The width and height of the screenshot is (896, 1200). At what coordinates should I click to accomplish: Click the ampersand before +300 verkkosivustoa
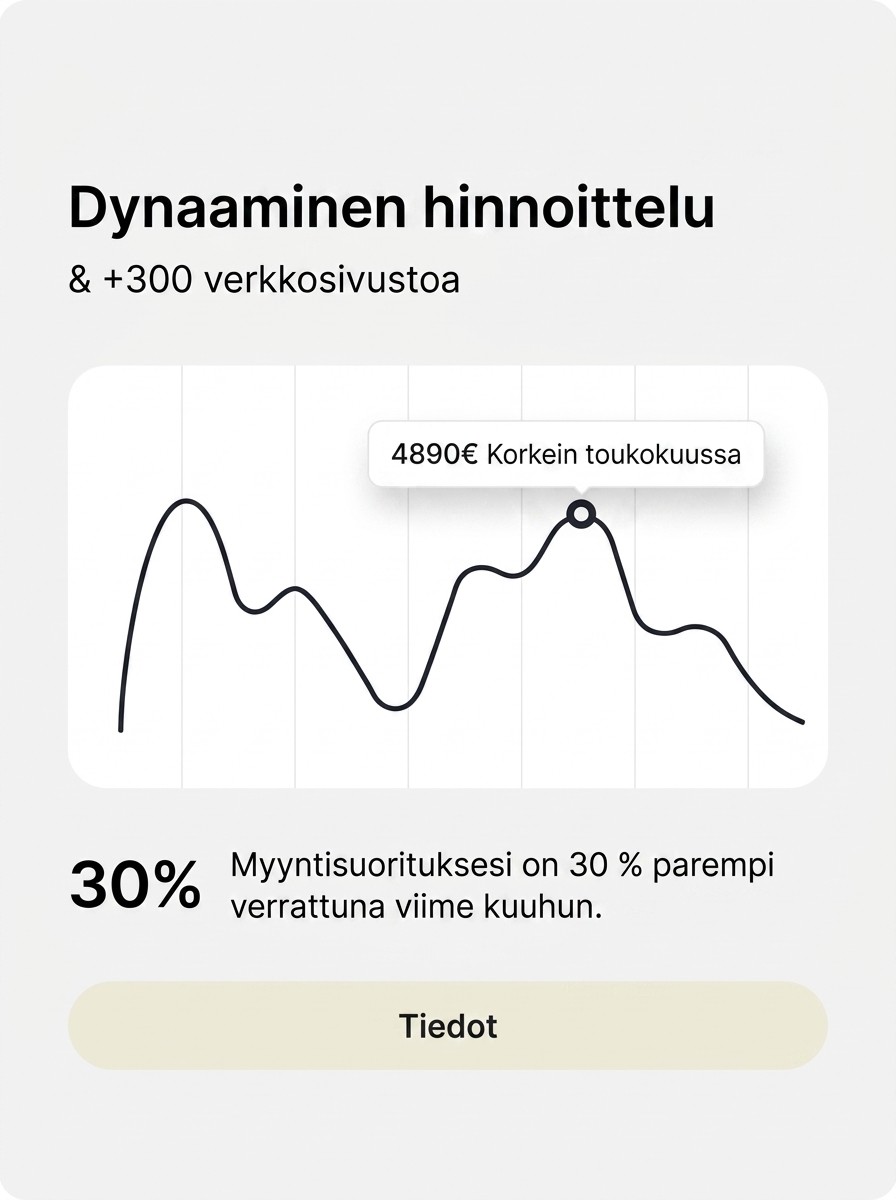click(79, 280)
